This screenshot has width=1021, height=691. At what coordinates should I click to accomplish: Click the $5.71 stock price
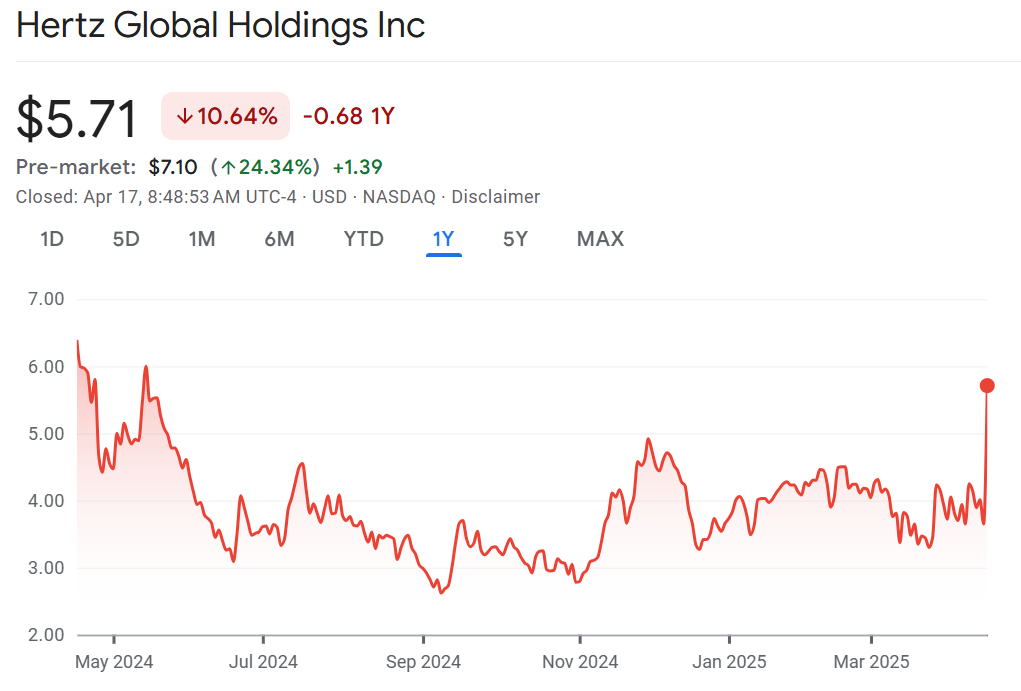77,118
